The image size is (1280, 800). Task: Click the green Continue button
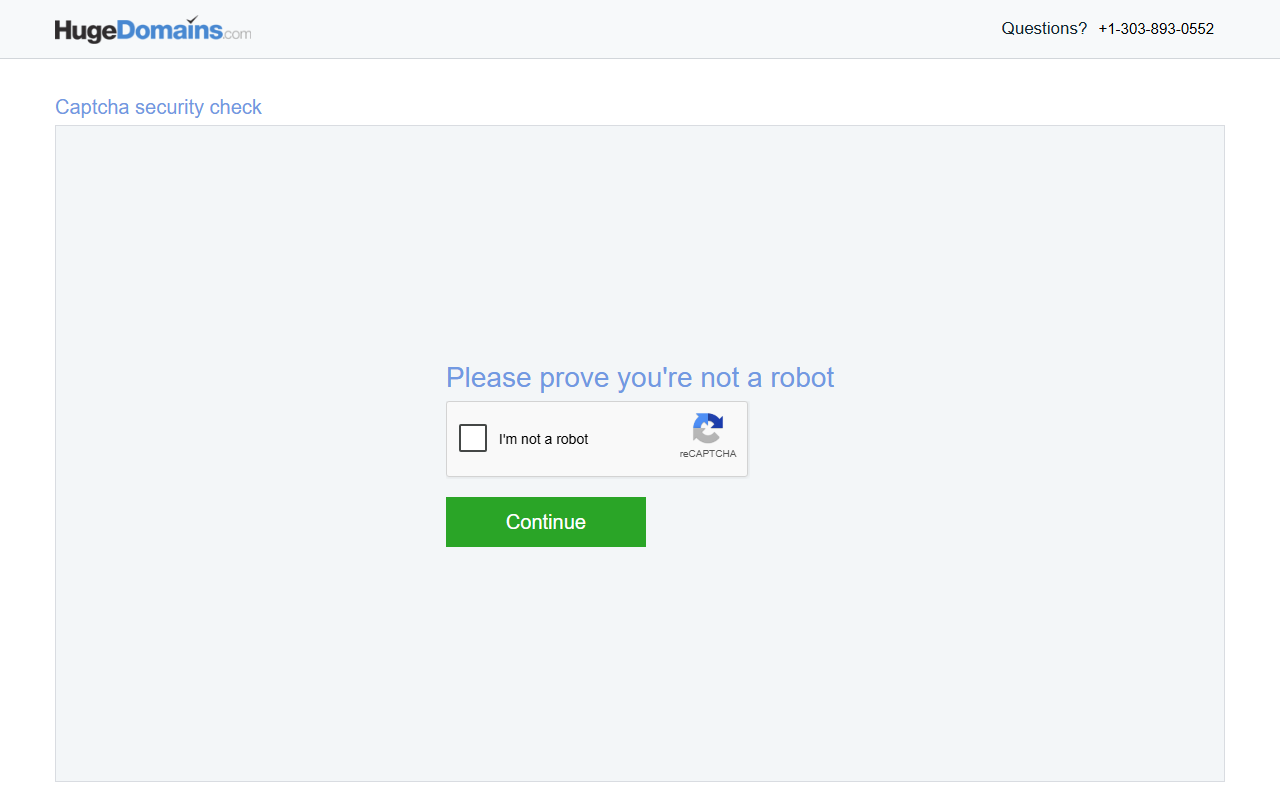546,522
